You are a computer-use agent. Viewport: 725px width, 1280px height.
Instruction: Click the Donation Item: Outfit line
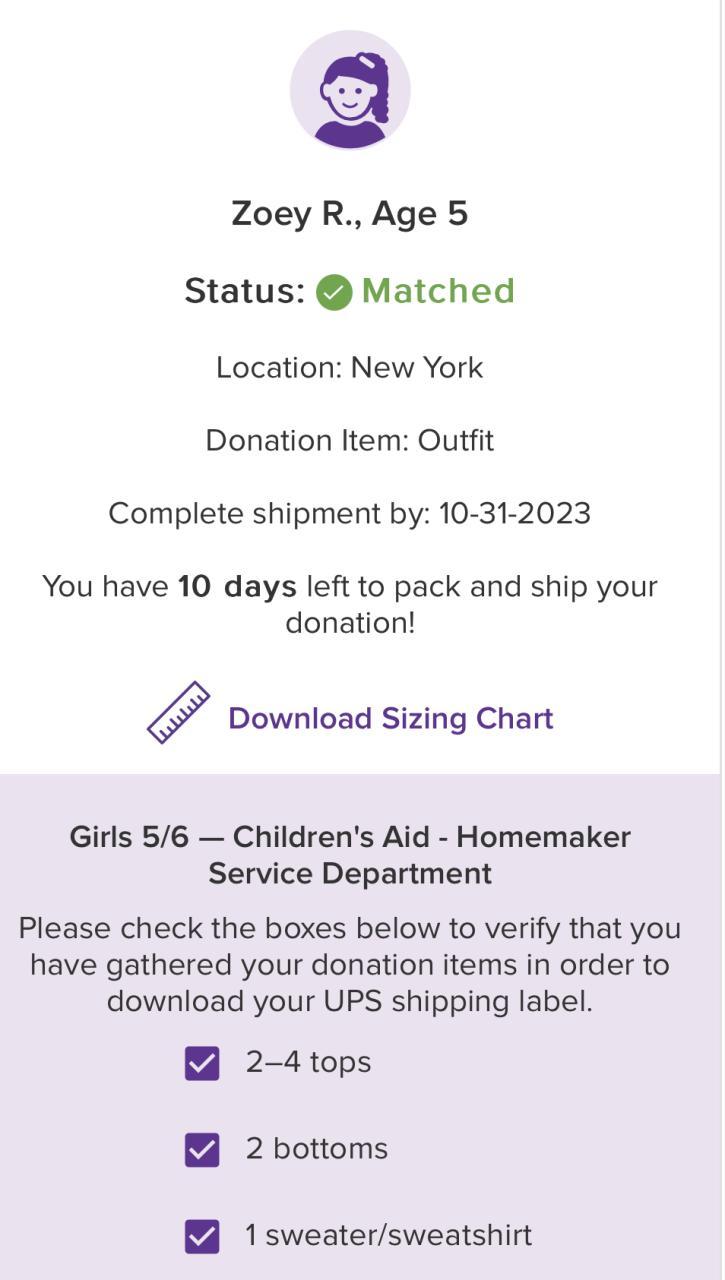350,441
